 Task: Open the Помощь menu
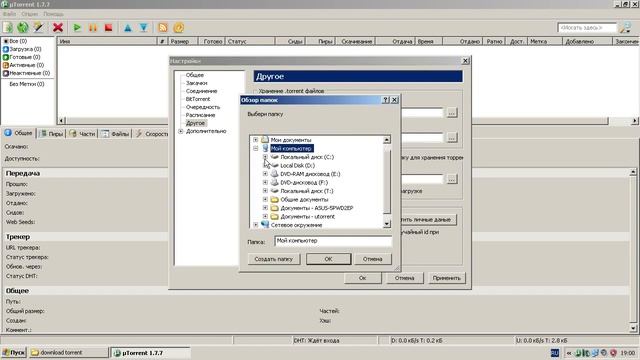pyautogui.click(x=53, y=14)
